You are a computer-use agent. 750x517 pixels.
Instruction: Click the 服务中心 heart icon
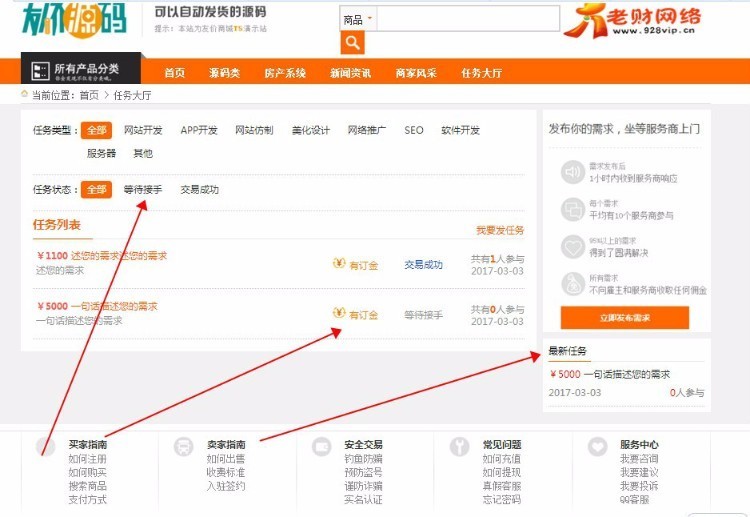597,447
